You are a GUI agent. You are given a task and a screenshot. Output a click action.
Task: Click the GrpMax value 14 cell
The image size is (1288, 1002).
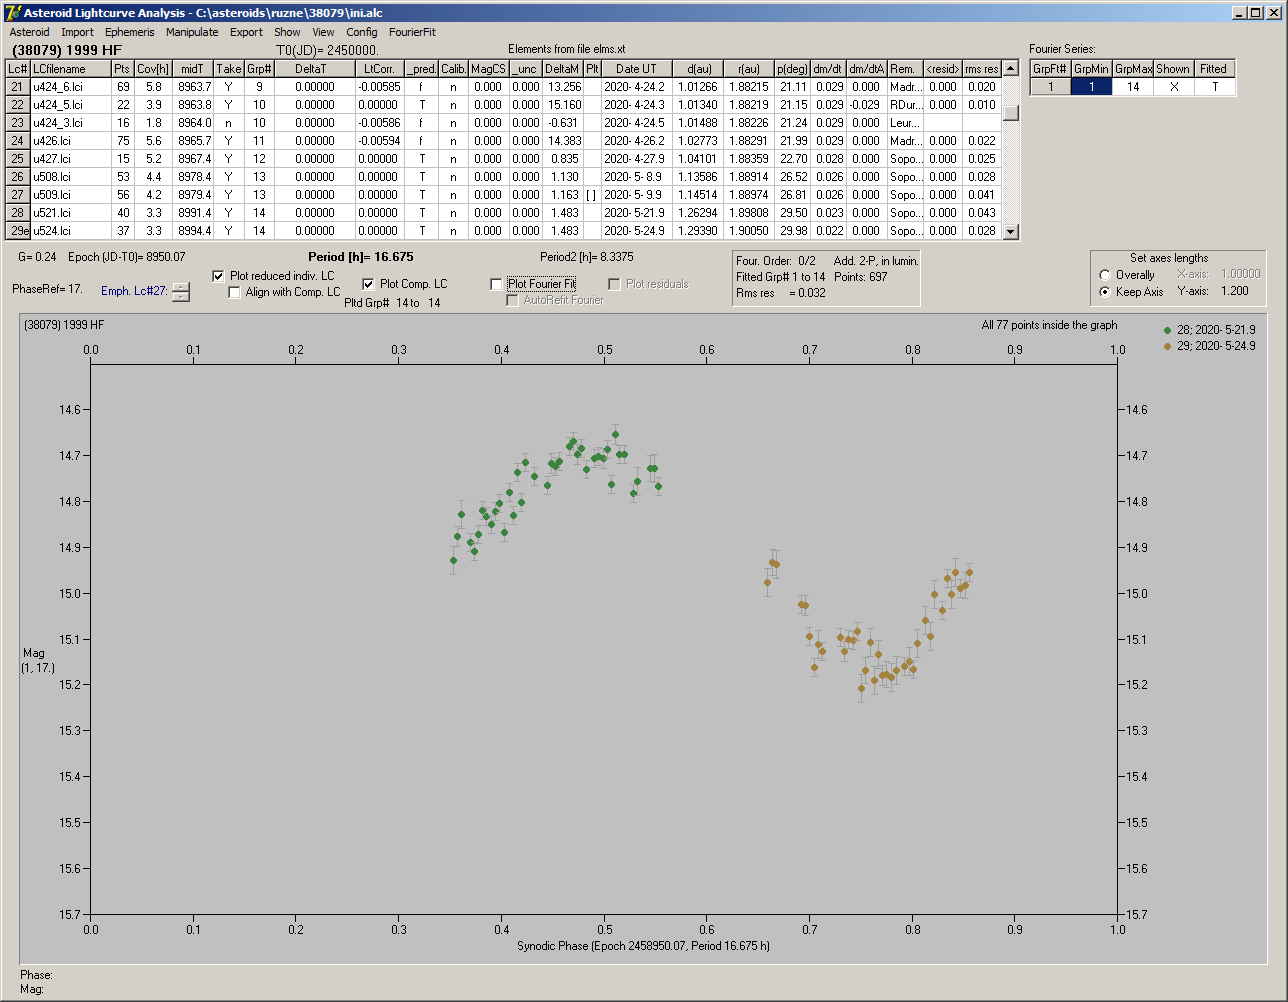pyautogui.click(x=1133, y=87)
